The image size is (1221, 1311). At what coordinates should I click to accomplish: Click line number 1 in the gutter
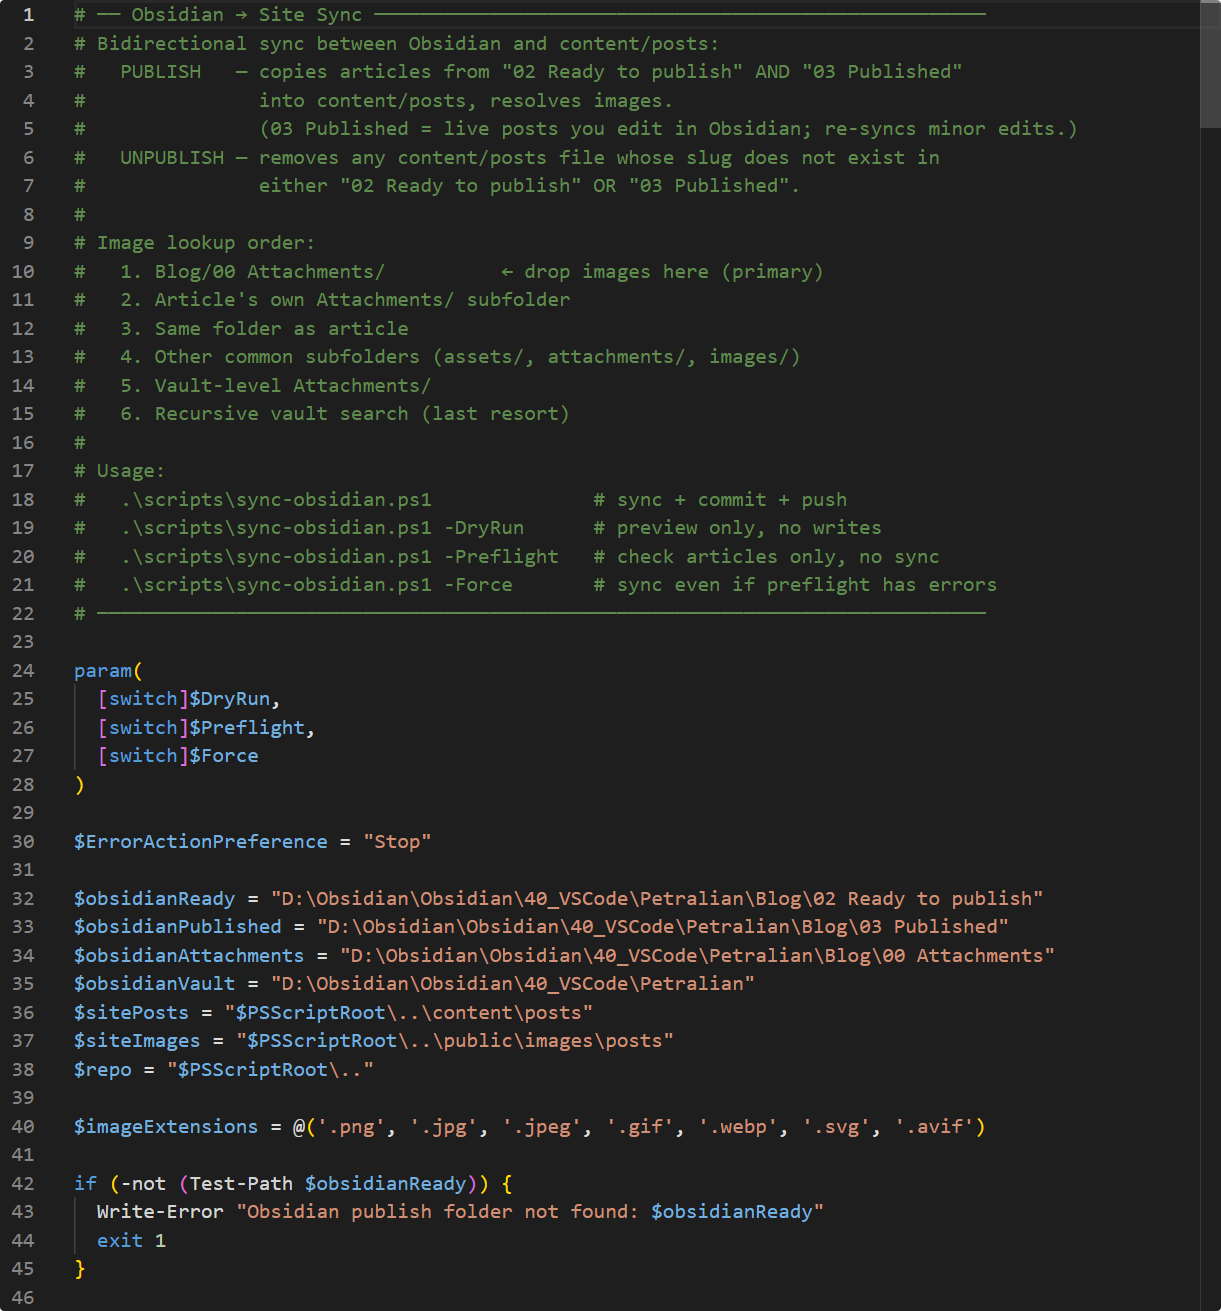[x=28, y=15]
